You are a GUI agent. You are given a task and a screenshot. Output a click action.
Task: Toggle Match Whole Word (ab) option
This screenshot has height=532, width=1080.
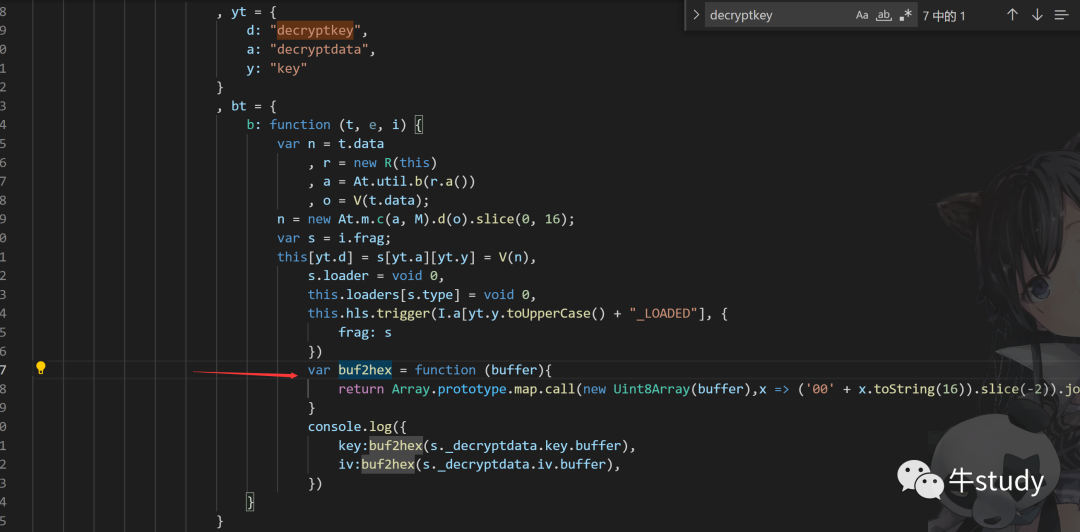click(884, 15)
